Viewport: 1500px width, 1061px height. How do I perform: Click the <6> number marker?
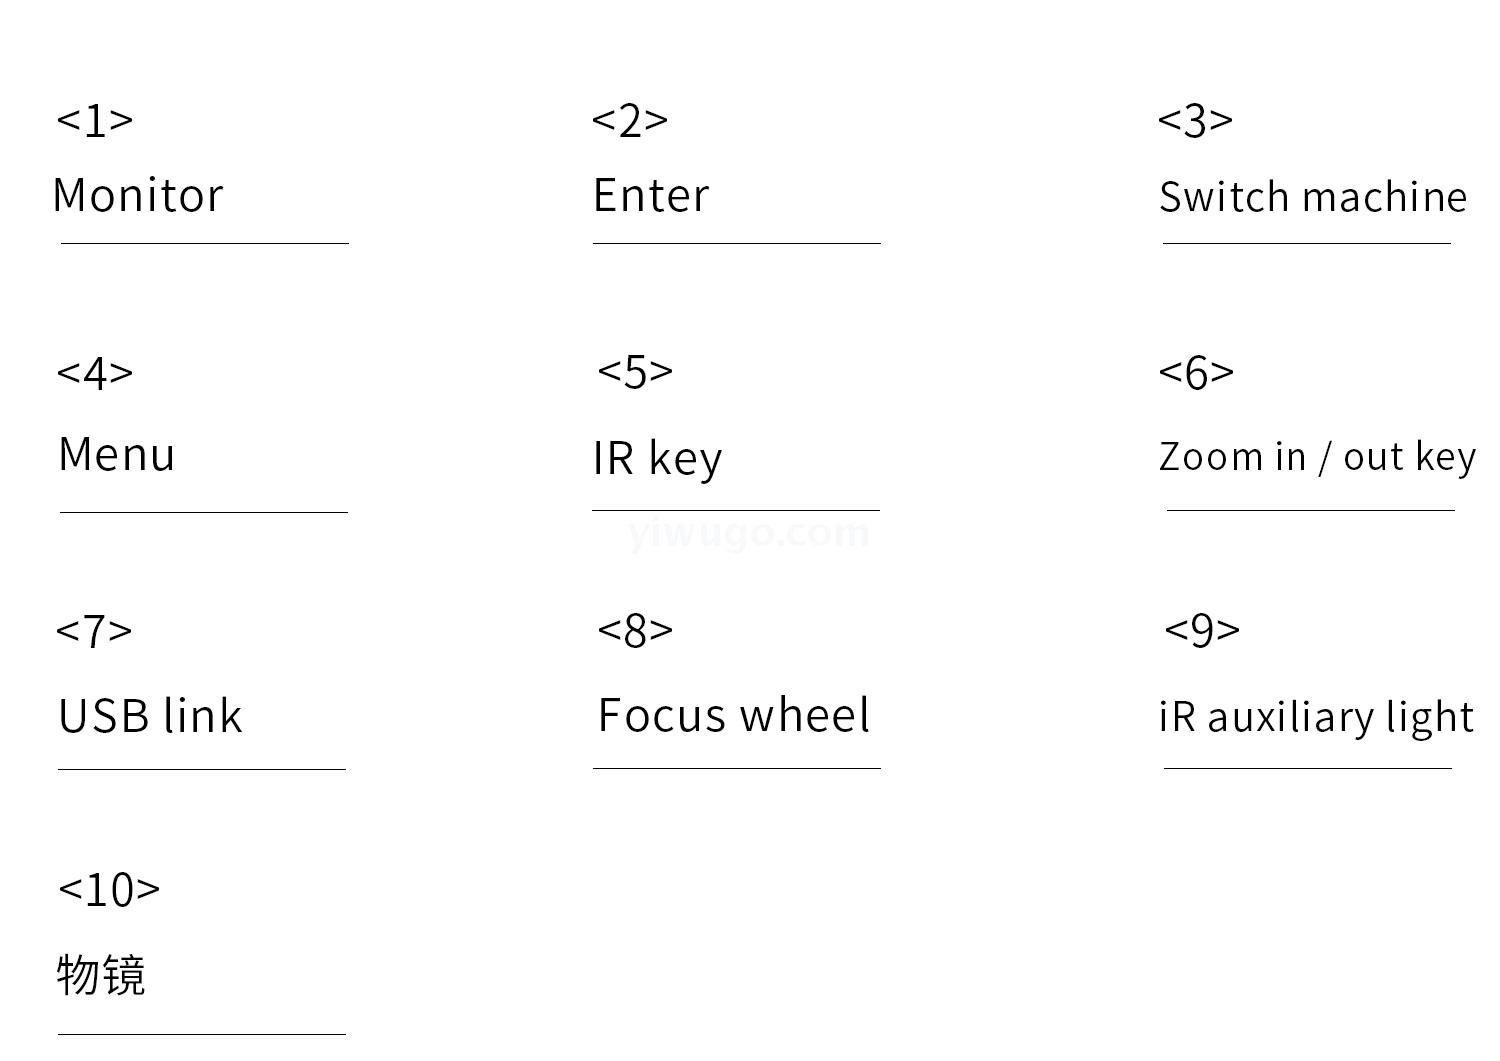(x=1196, y=372)
